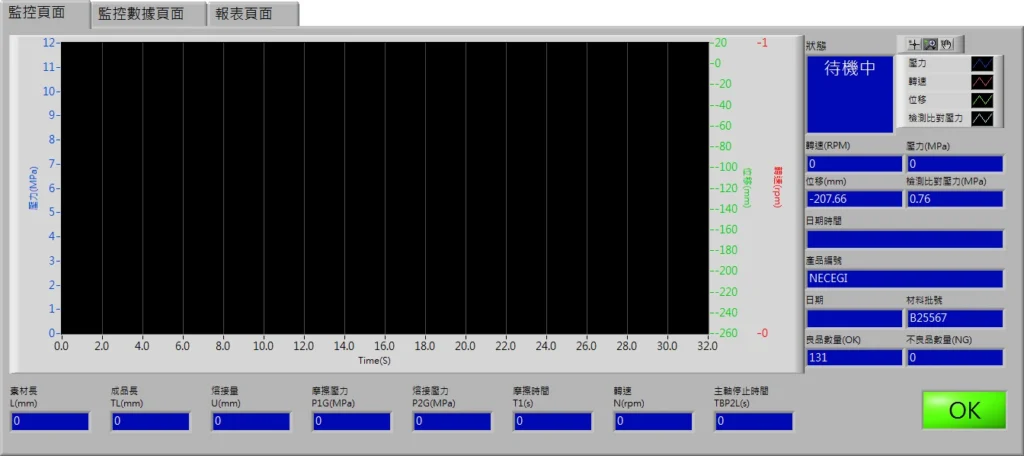Click the 良品數量(OK) field showing 131
Image resolution: width=1024 pixels, height=456 pixels.
click(854, 357)
